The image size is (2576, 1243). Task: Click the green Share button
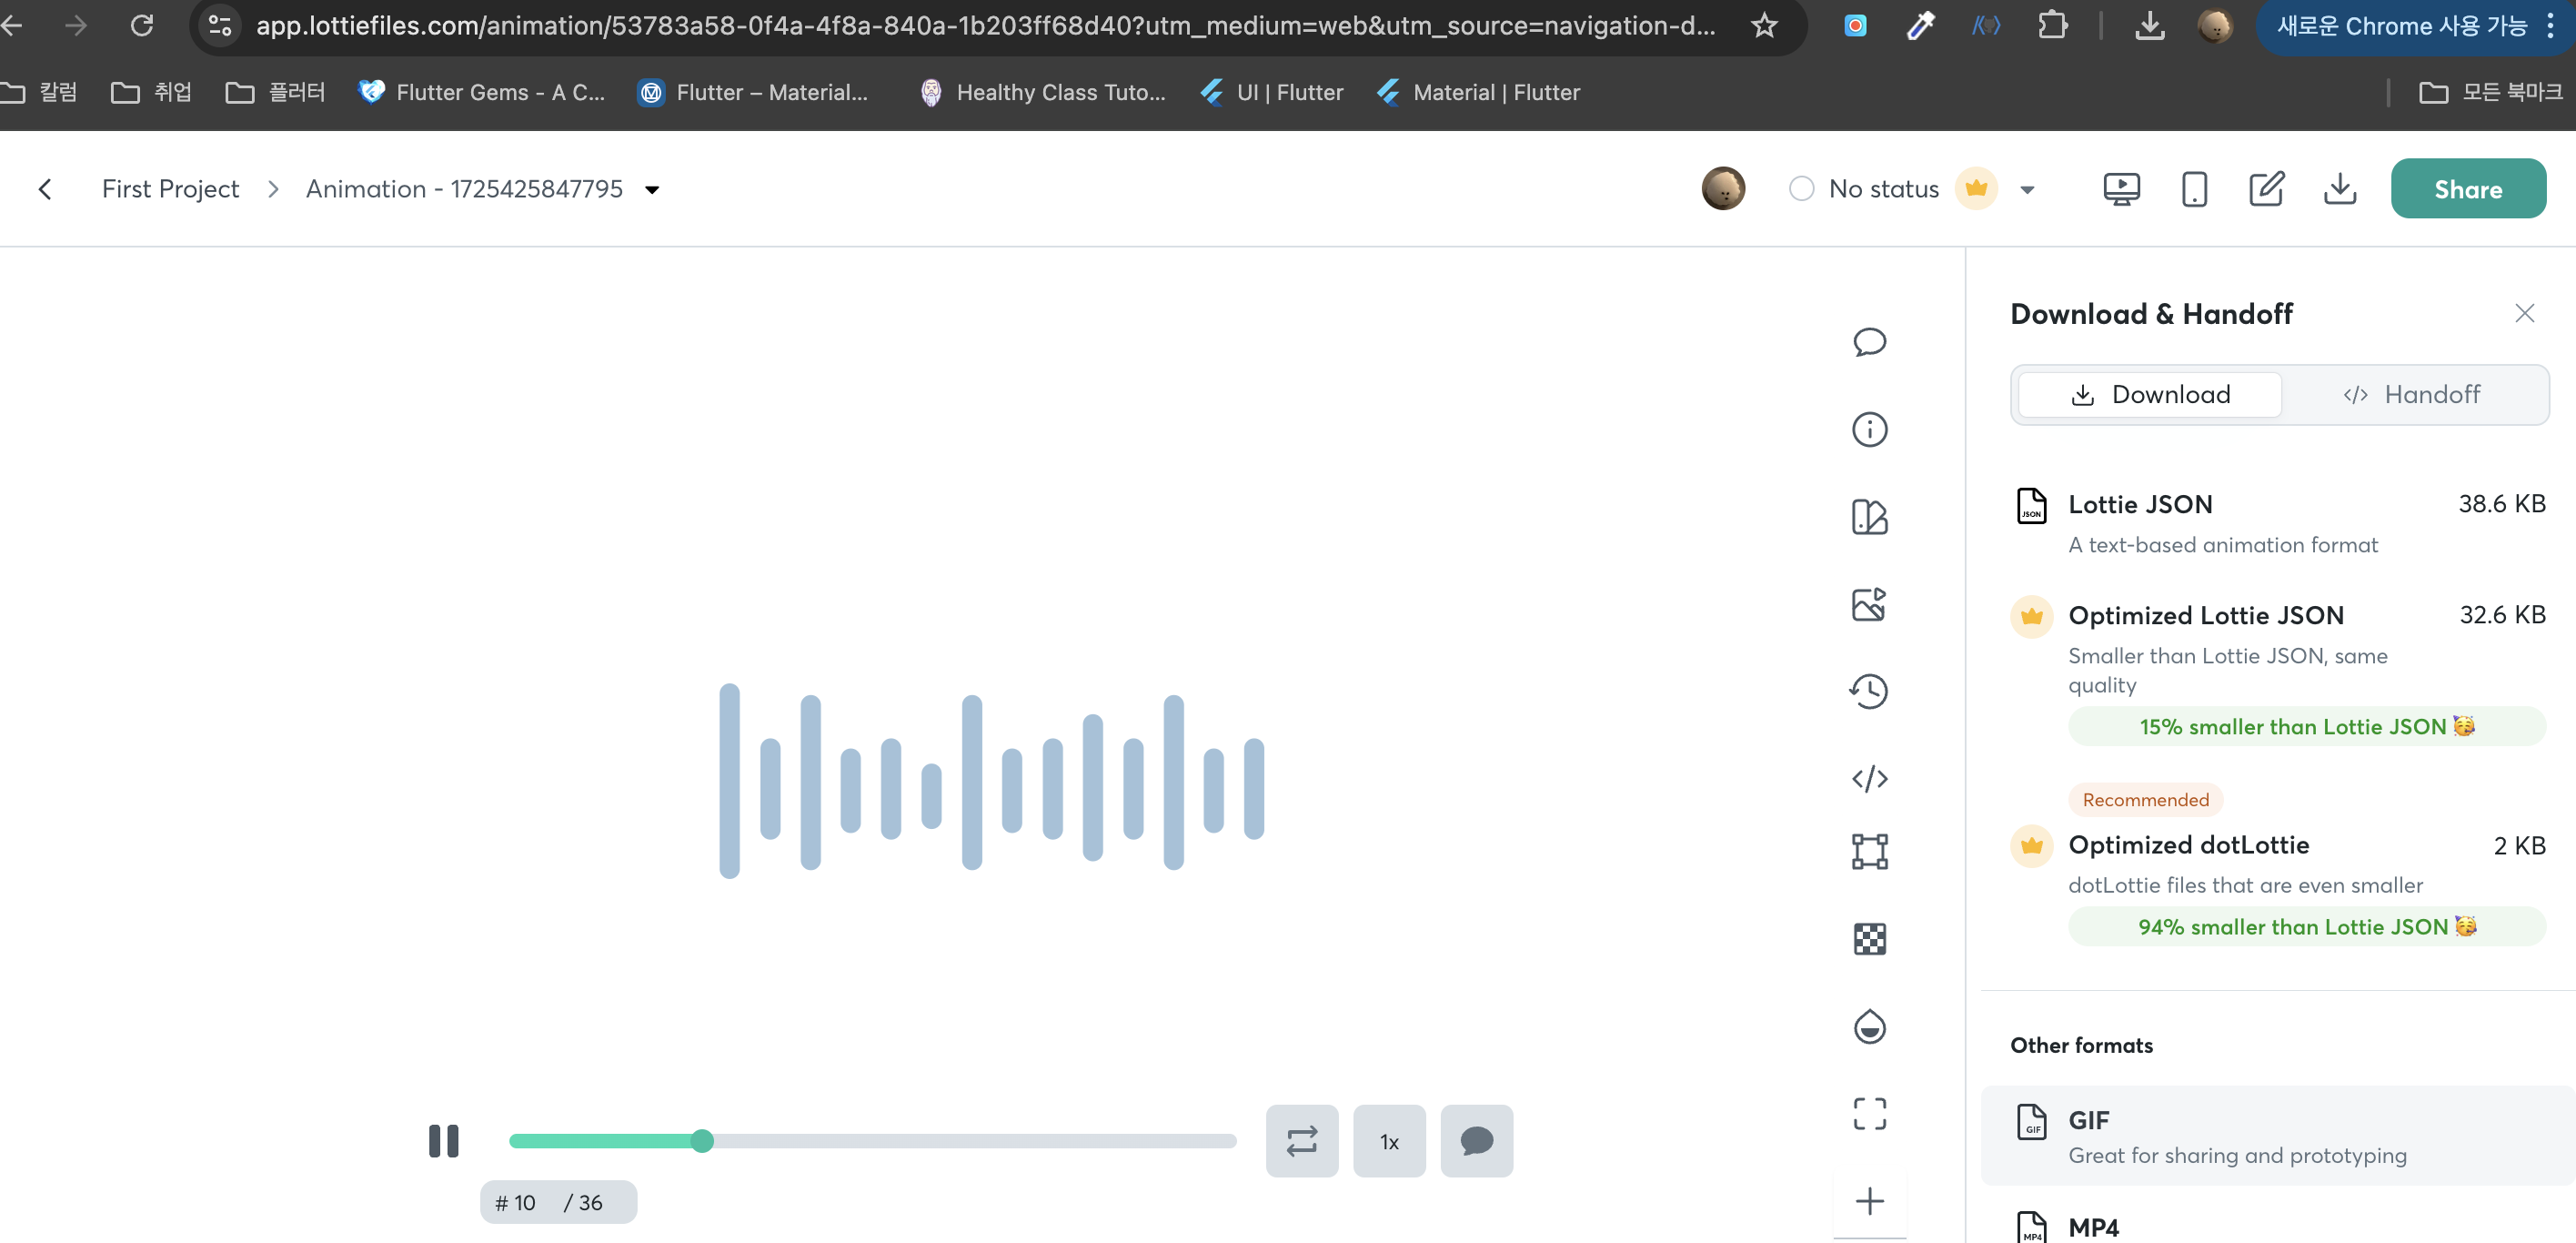2467,189
